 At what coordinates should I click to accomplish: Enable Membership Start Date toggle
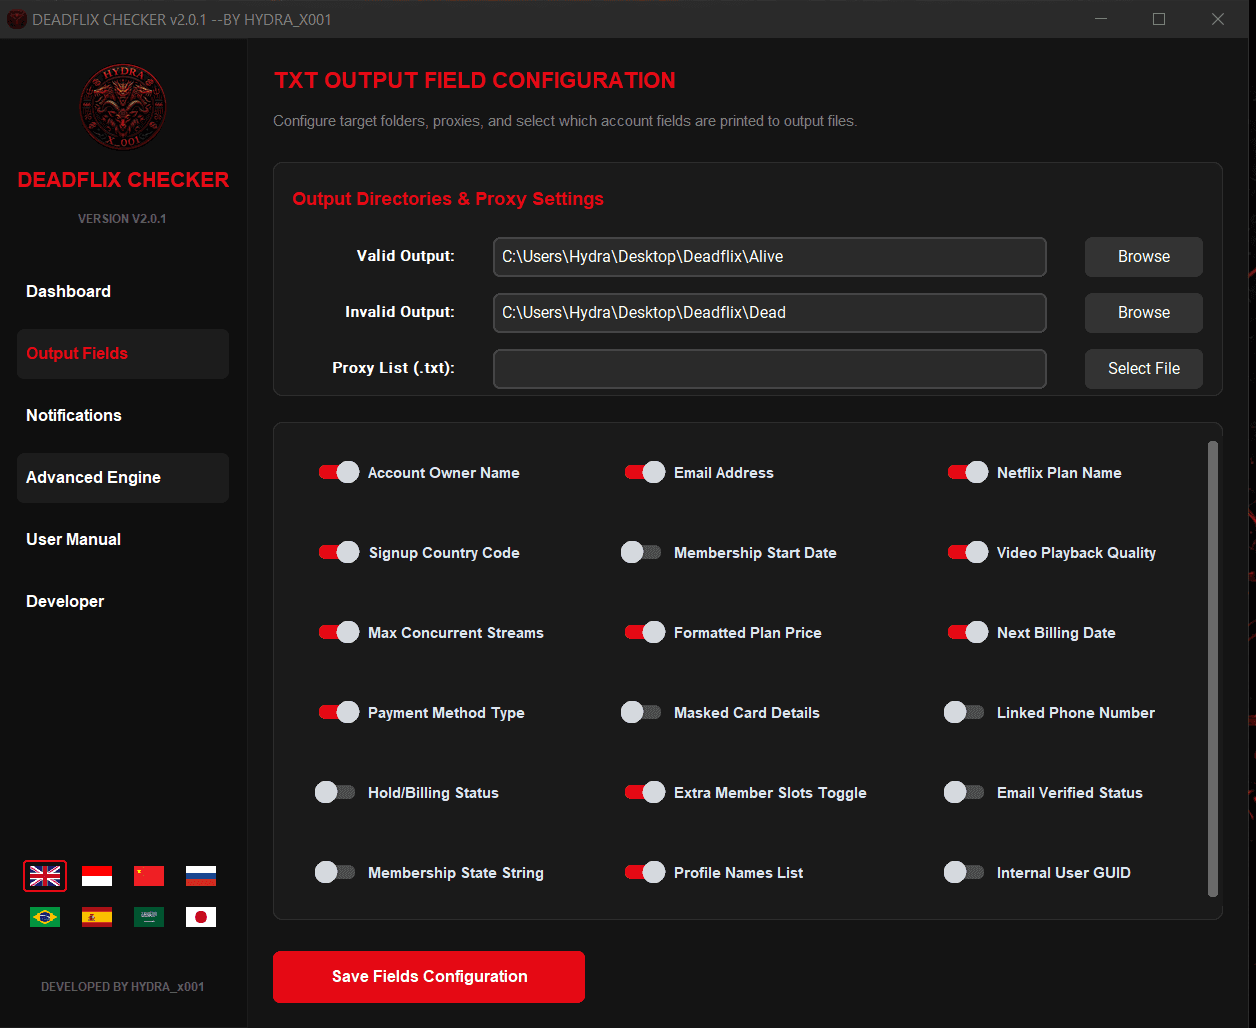(x=641, y=552)
